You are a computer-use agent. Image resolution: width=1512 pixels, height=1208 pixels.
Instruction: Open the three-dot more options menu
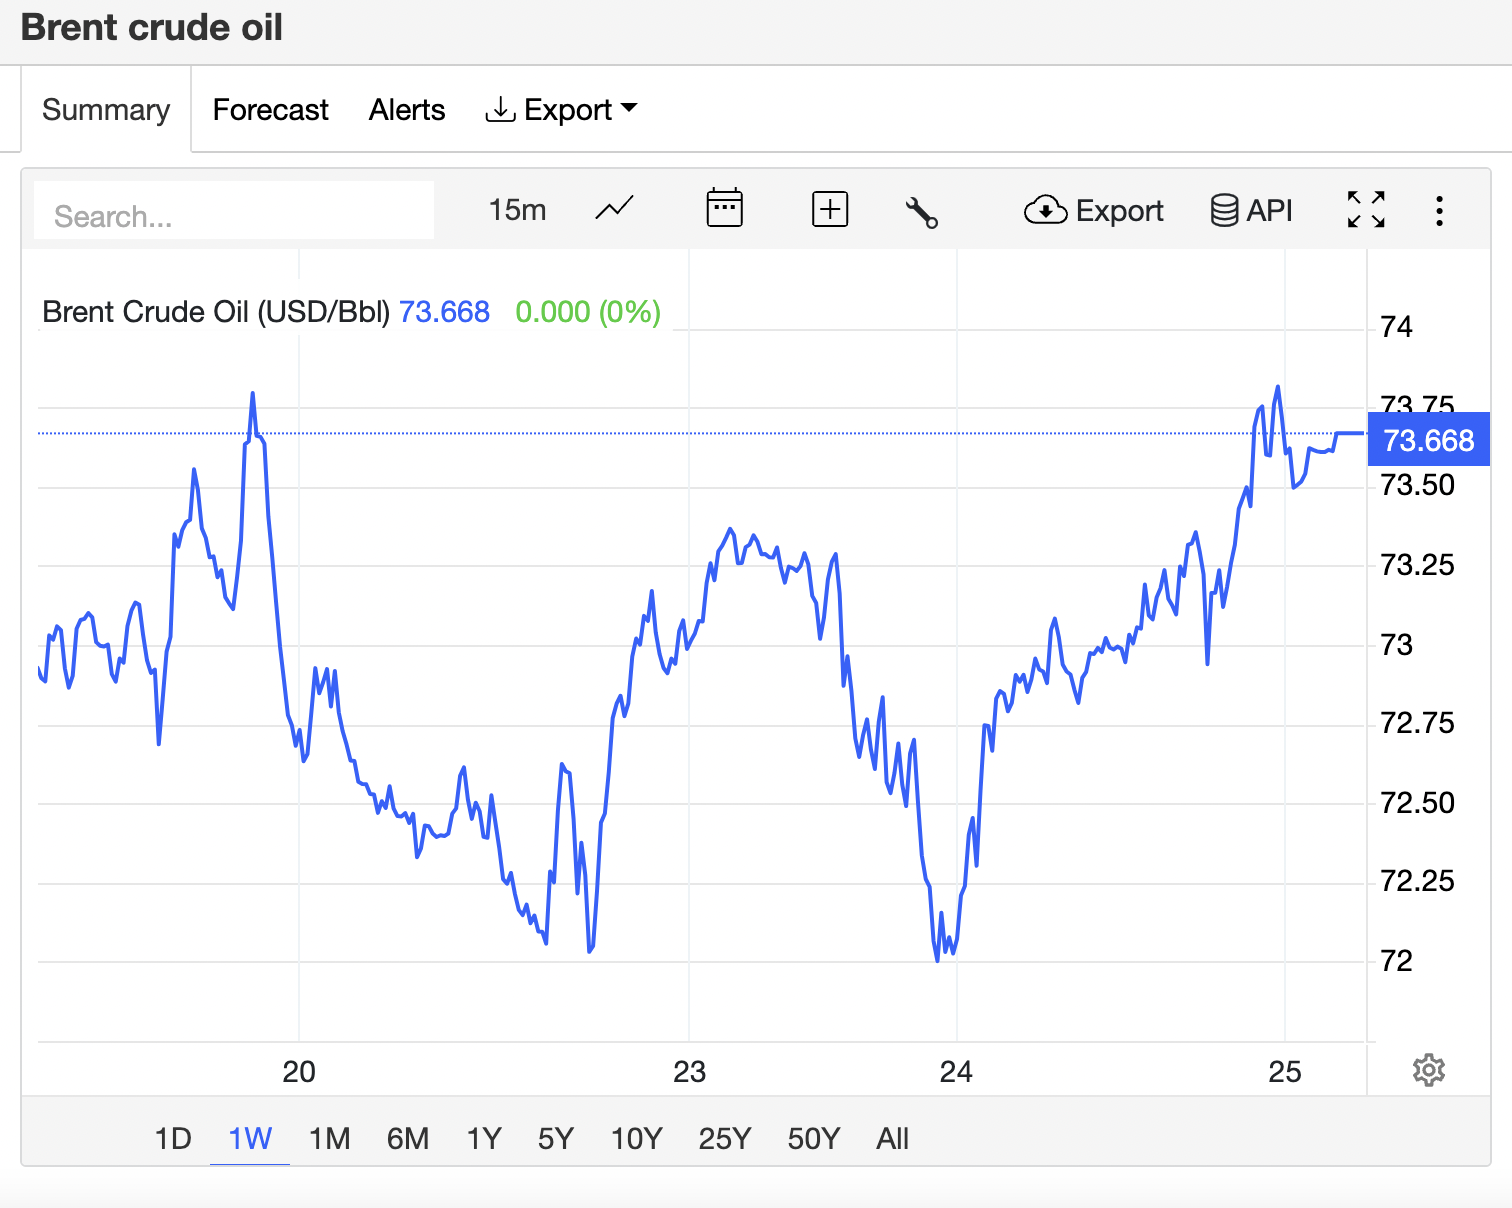click(1439, 211)
